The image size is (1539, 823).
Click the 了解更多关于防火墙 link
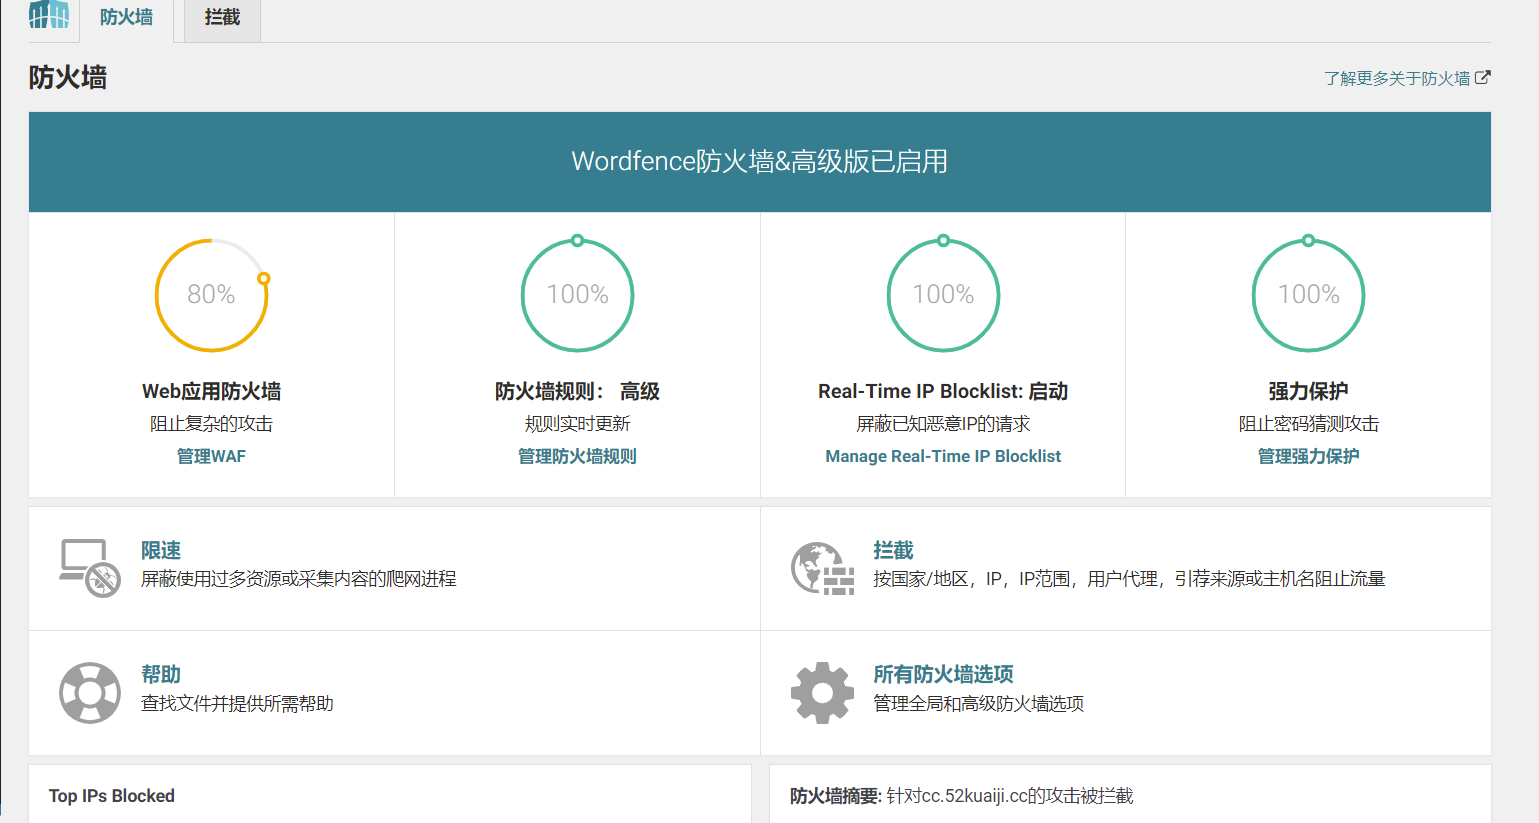1396,78
